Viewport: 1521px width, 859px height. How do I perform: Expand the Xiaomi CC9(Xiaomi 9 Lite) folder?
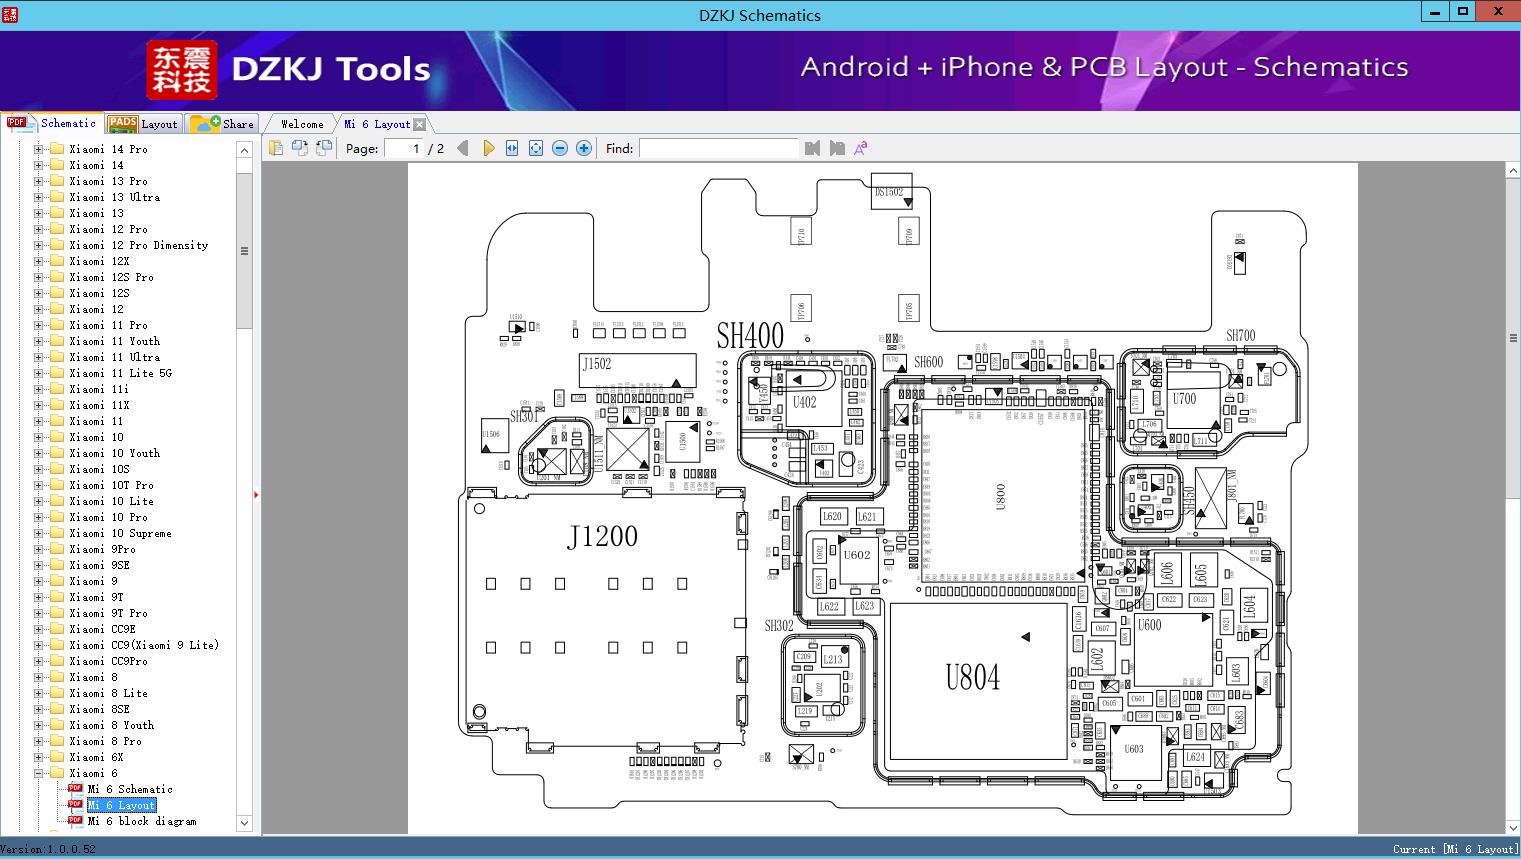tap(38, 645)
